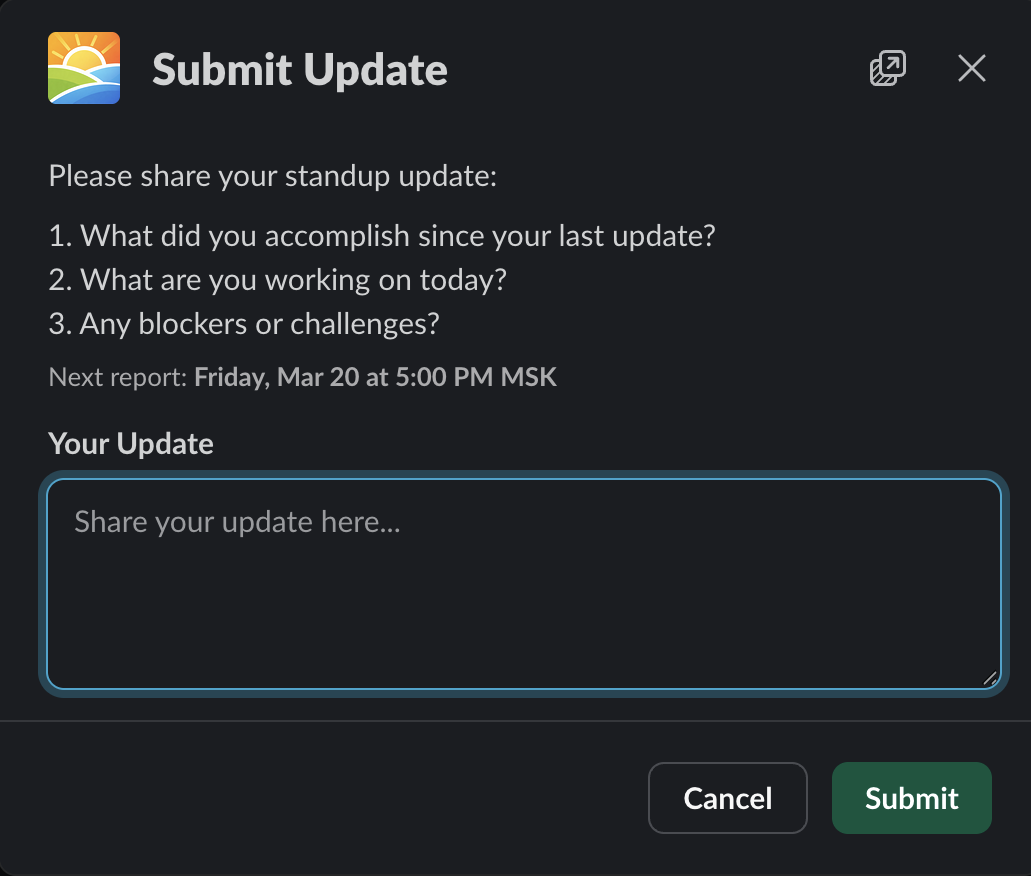Click the "1." list number marker
The height and width of the screenshot is (876, 1031).
60,236
